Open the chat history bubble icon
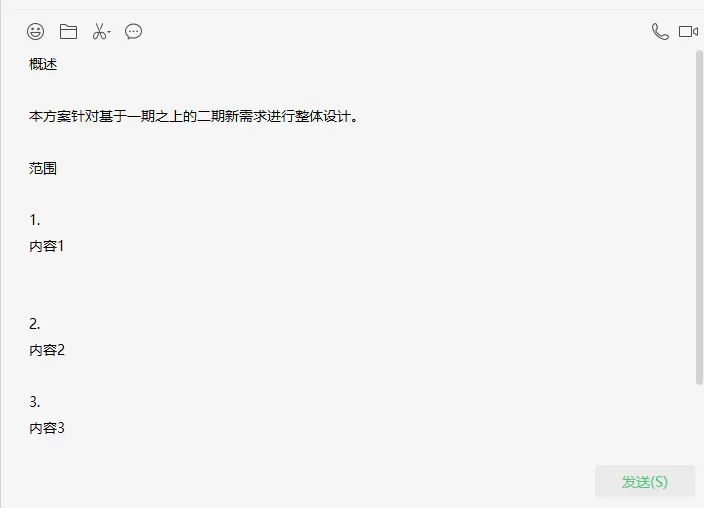 coord(133,32)
